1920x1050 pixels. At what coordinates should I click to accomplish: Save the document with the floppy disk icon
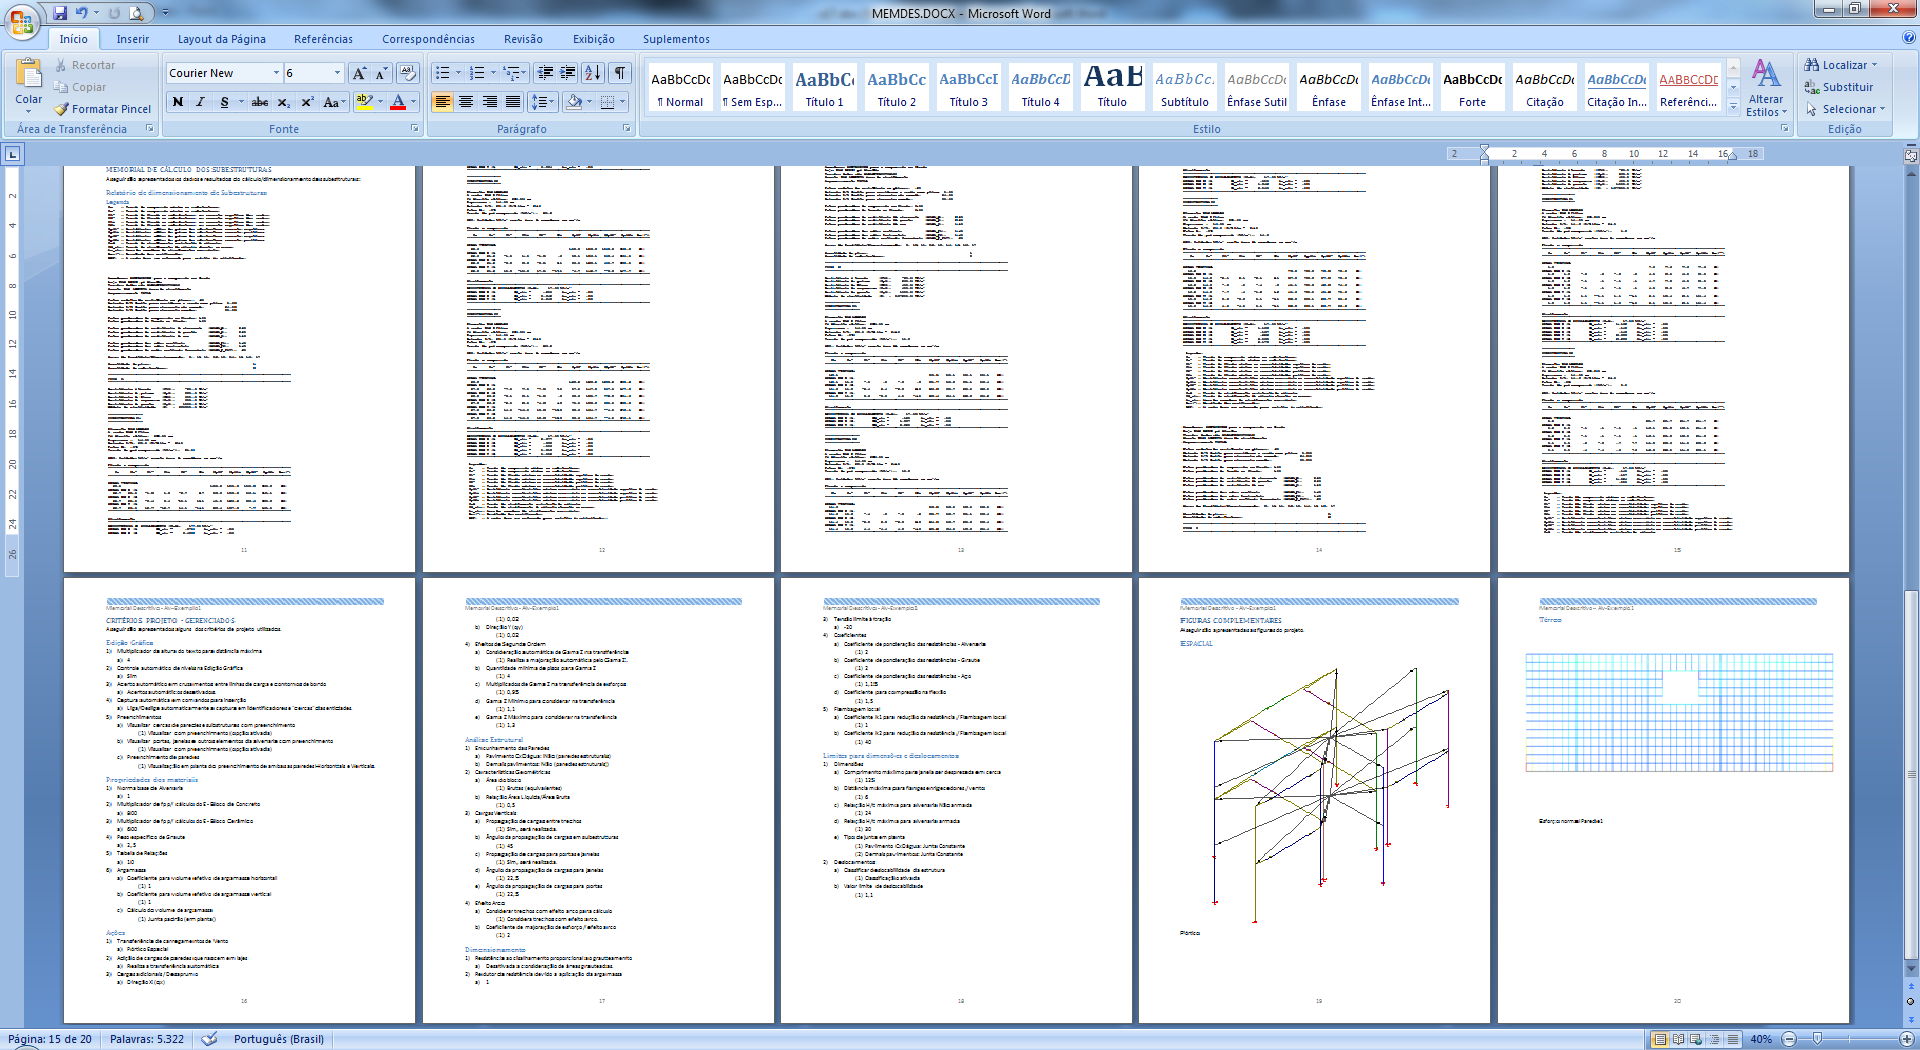click(x=60, y=13)
